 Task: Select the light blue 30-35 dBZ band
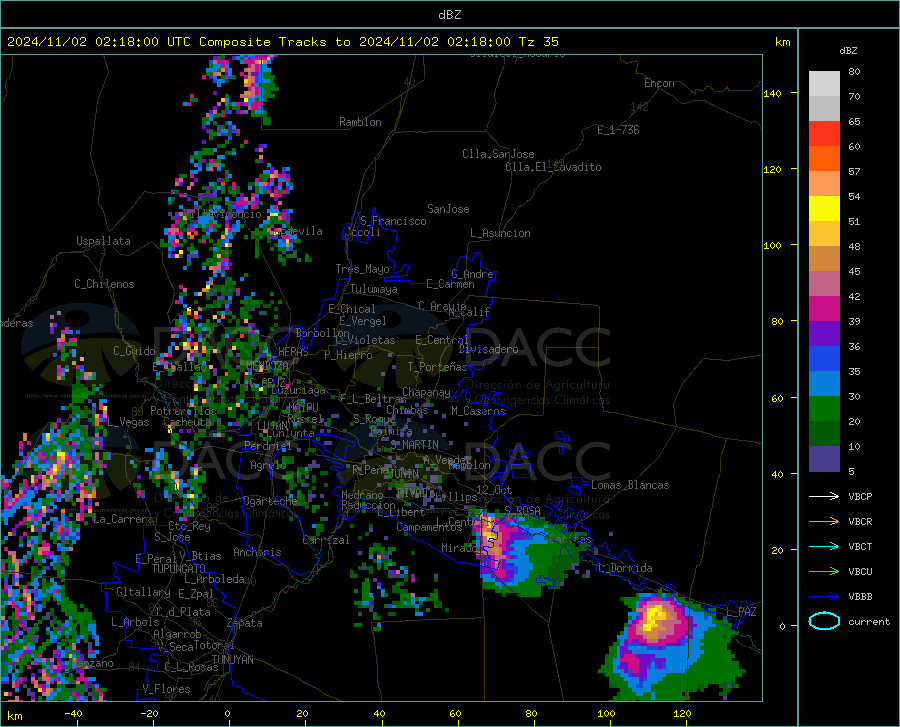pyautogui.click(x=824, y=384)
